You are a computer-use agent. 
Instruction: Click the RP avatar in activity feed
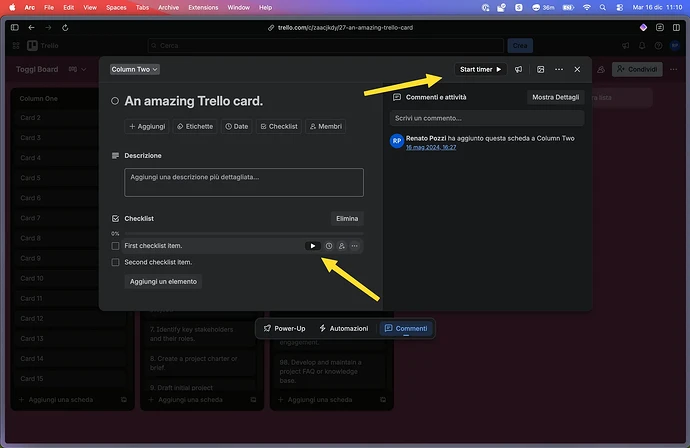click(397, 141)
